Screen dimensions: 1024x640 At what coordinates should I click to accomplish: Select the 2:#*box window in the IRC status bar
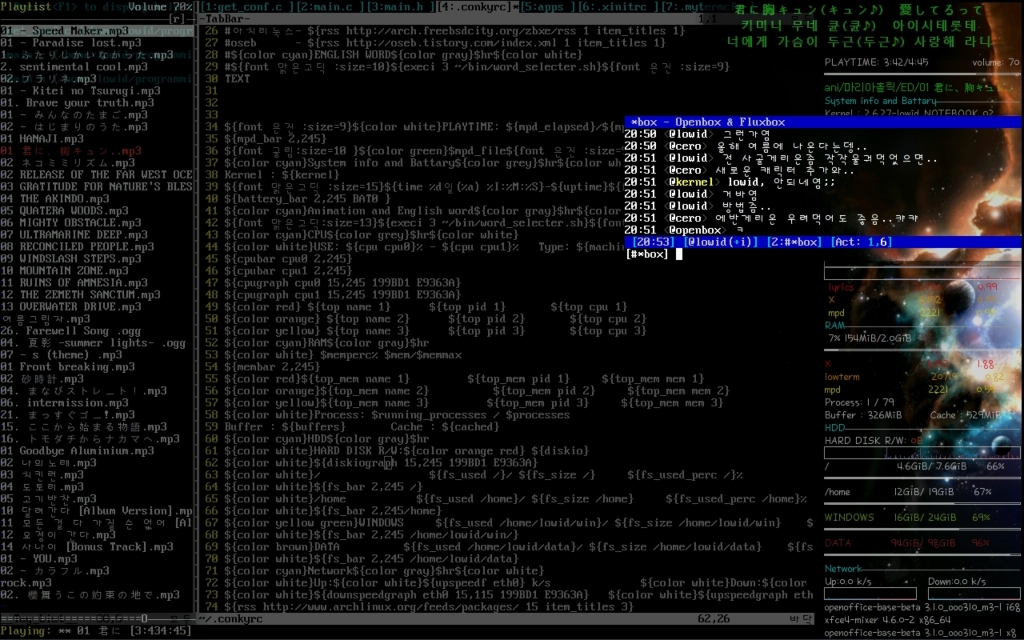click(794, 242)
